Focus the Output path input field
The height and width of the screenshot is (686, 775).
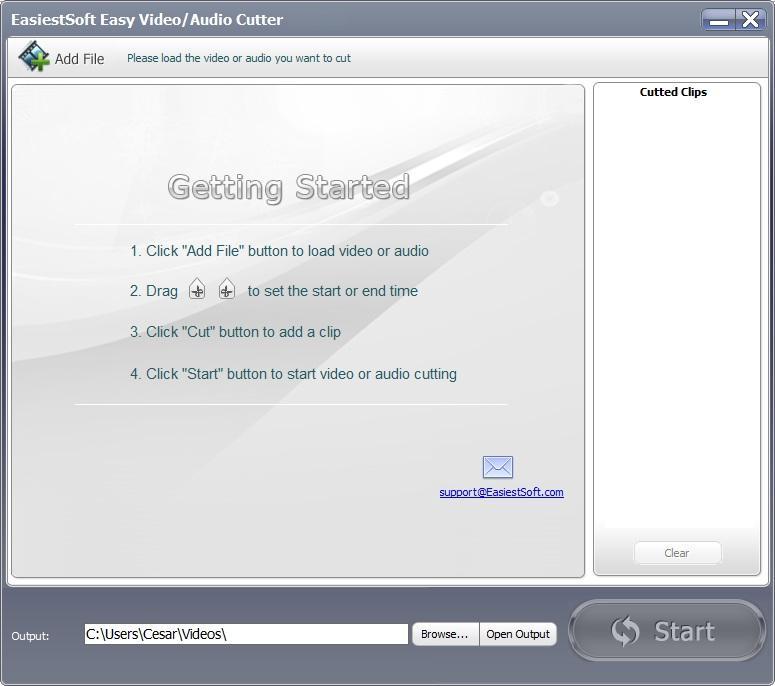(246, 634)
